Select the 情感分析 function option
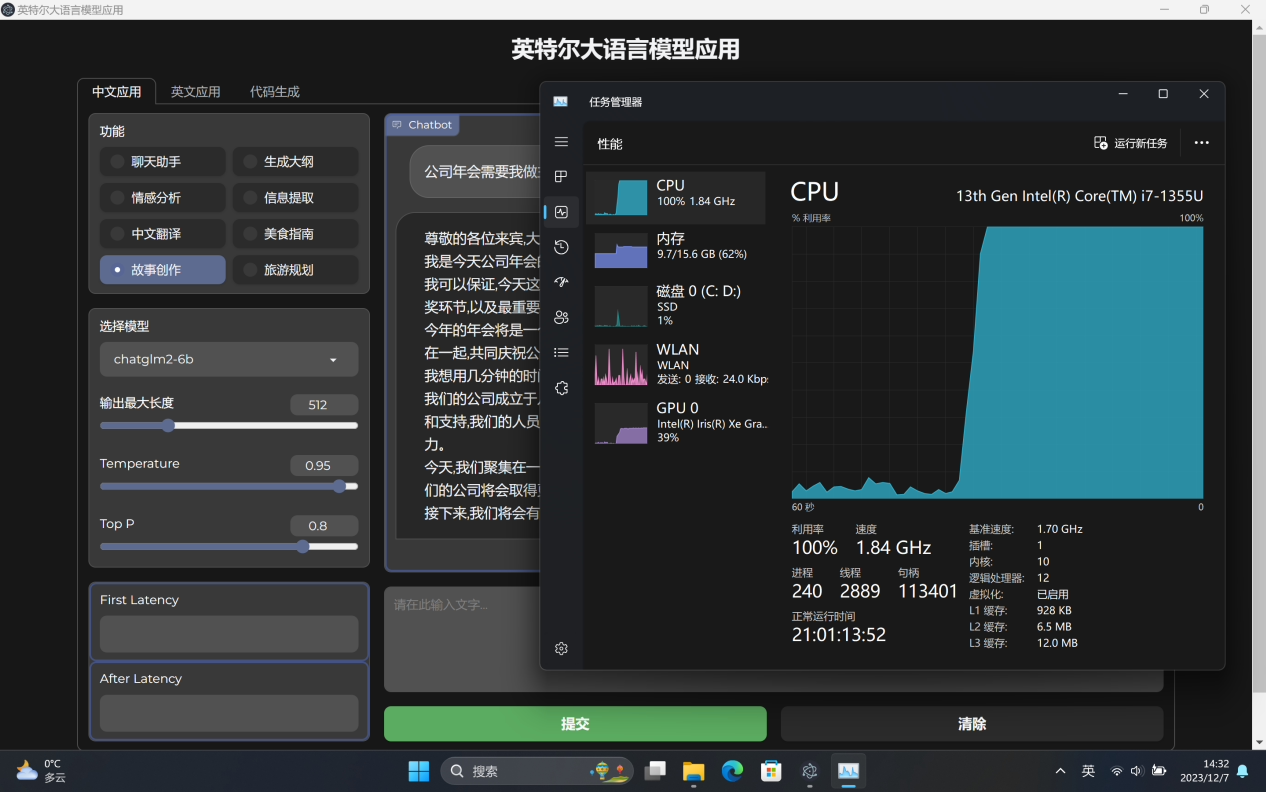This screenshot has width=1266, height=792. (x=162, y=198)
